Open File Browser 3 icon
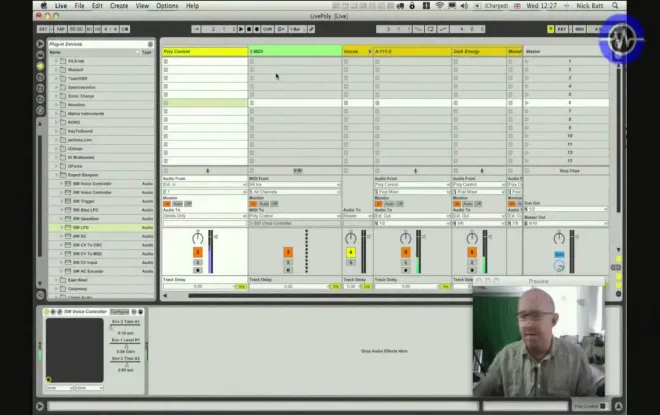The width and height of the screenshot is (660, 415). [x=40, y=99]
